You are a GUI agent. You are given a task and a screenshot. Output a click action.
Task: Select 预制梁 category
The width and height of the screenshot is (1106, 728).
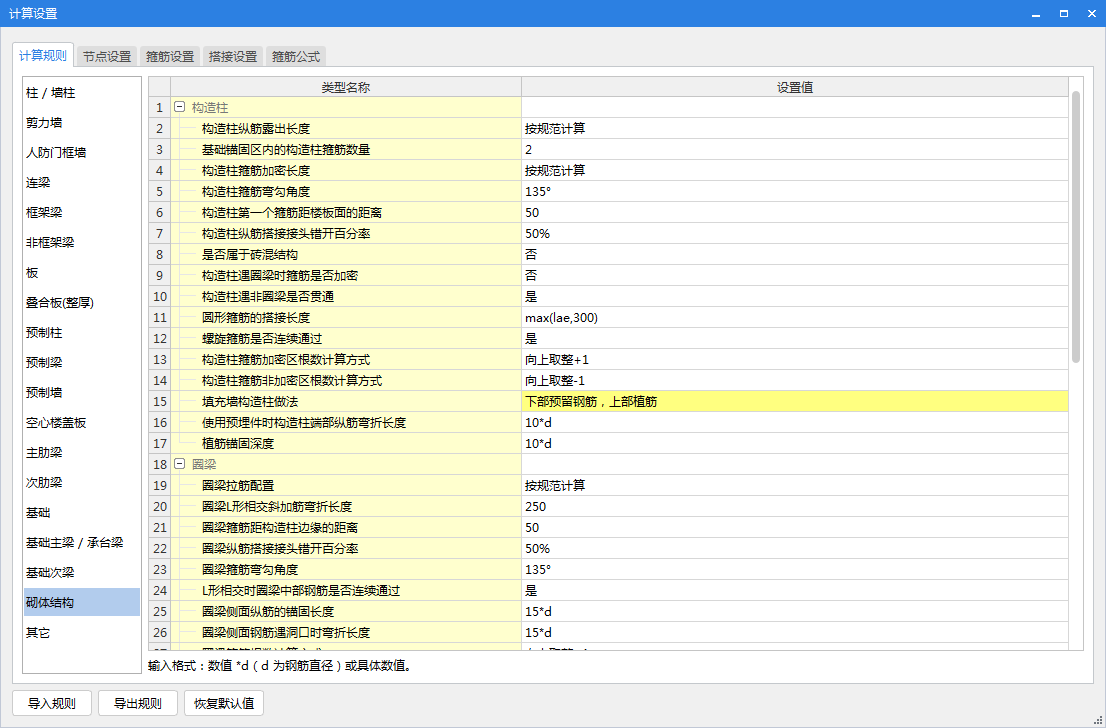click(82, 363)
